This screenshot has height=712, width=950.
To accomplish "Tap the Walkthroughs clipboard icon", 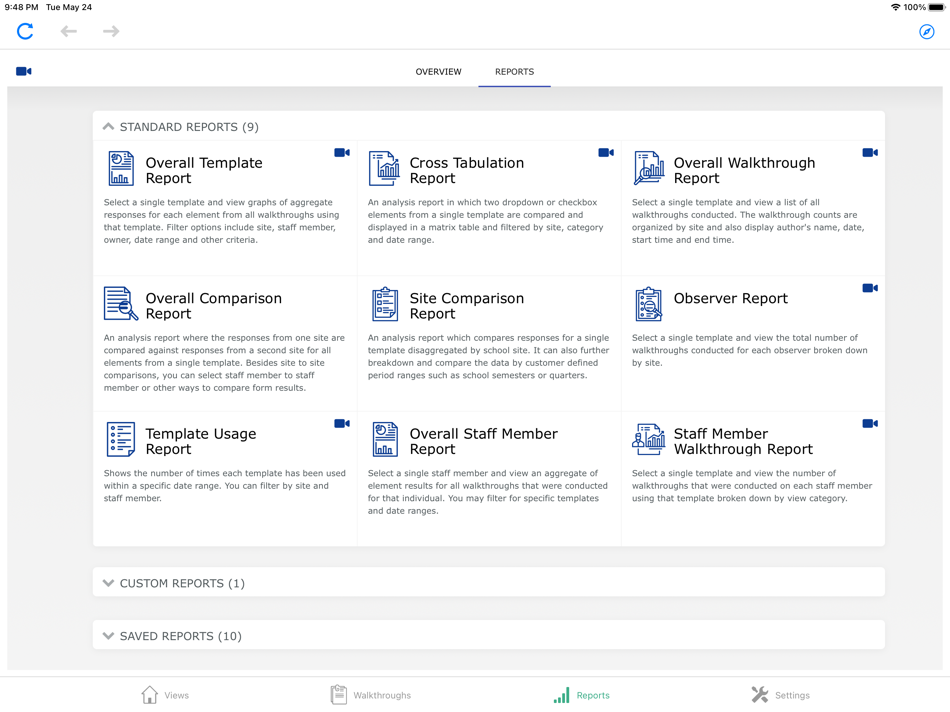I will pyautogui.click(x=339, y=694).
